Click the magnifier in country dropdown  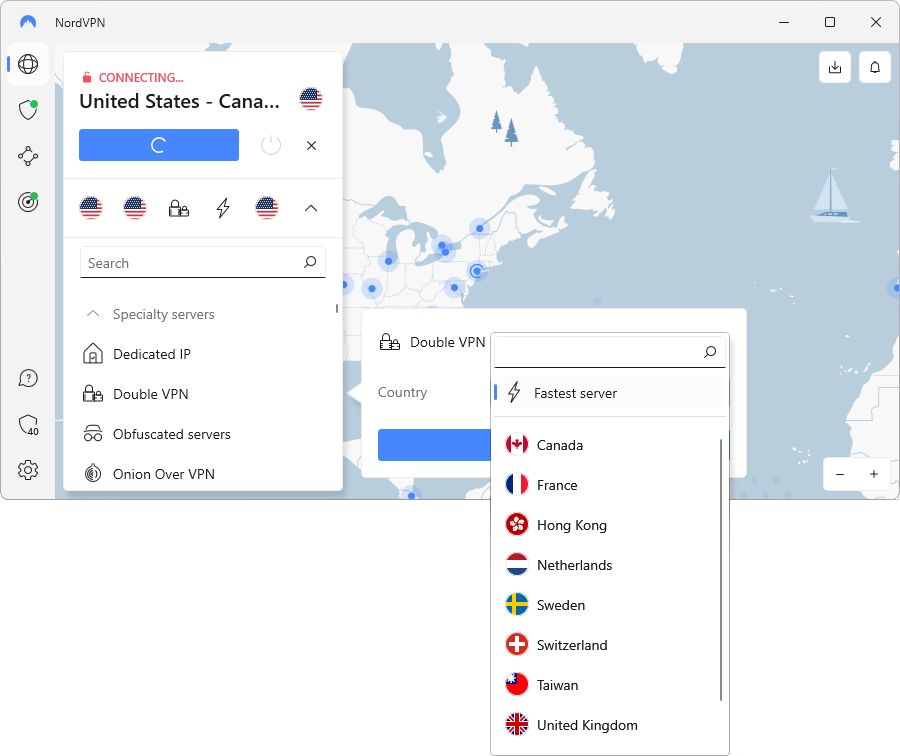point(710,351)
